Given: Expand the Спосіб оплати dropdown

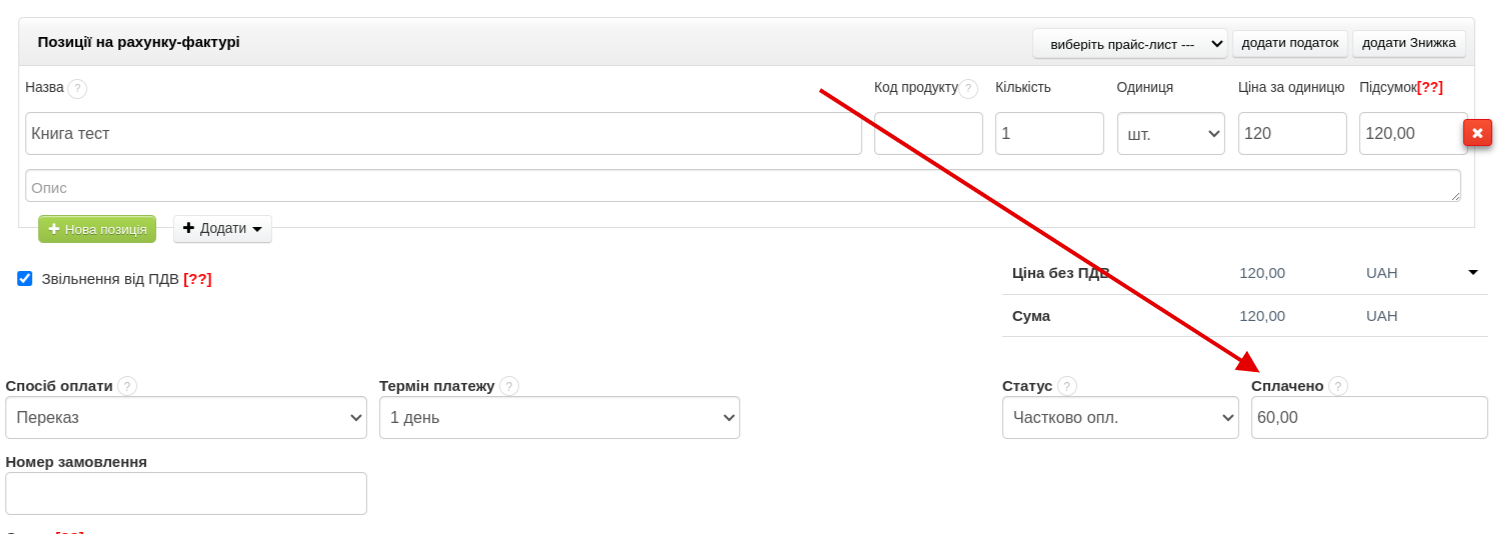Looking at the screenshot, I should pyautogui.click(x=186, y=418).
